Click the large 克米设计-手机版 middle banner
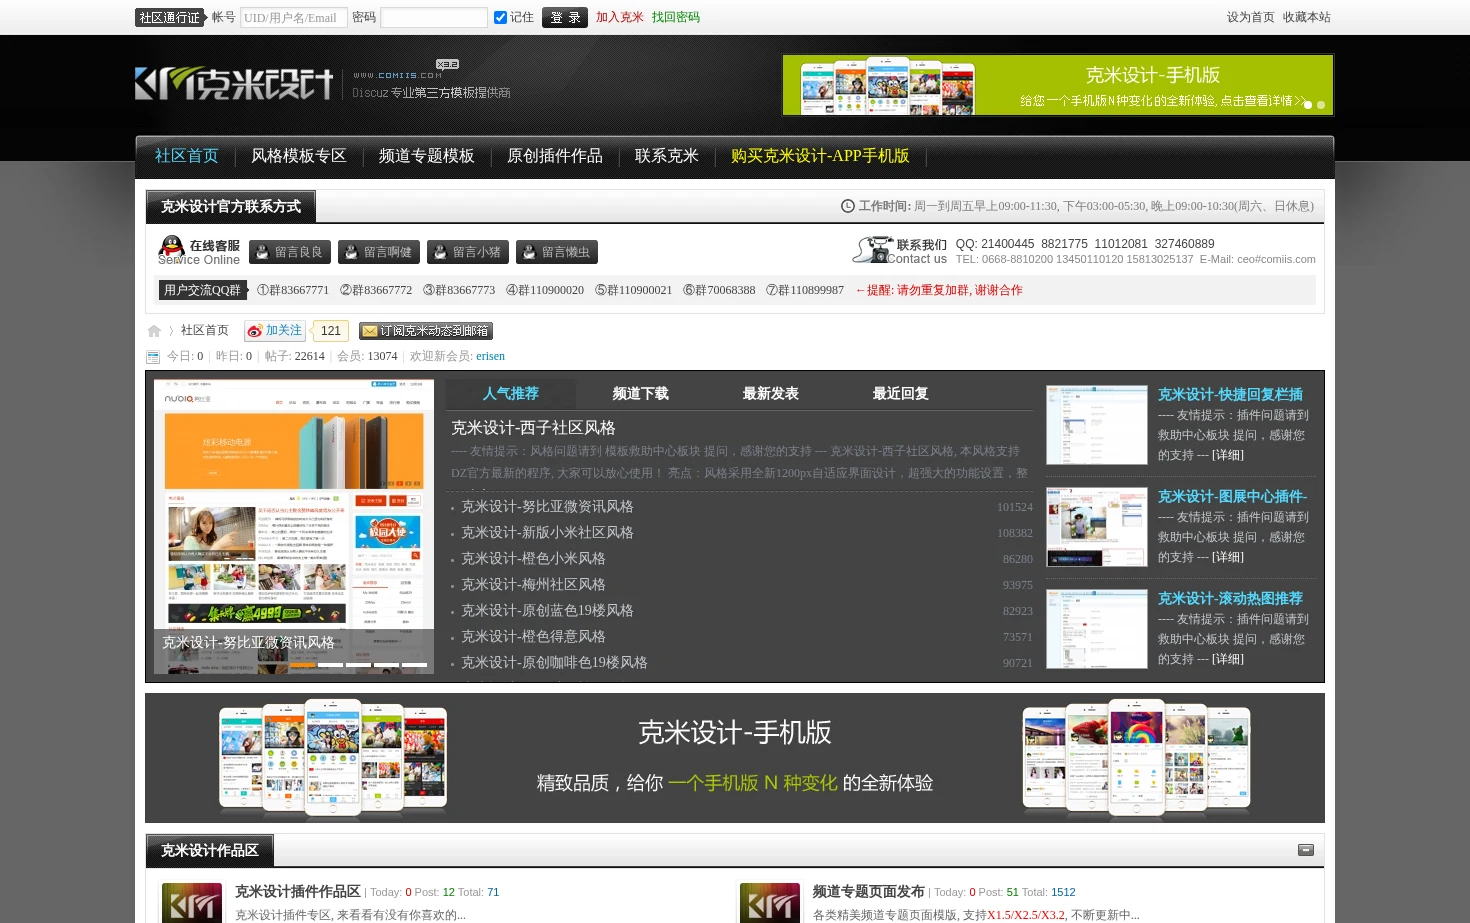The image size is (1470, 923). coord(735,758)
